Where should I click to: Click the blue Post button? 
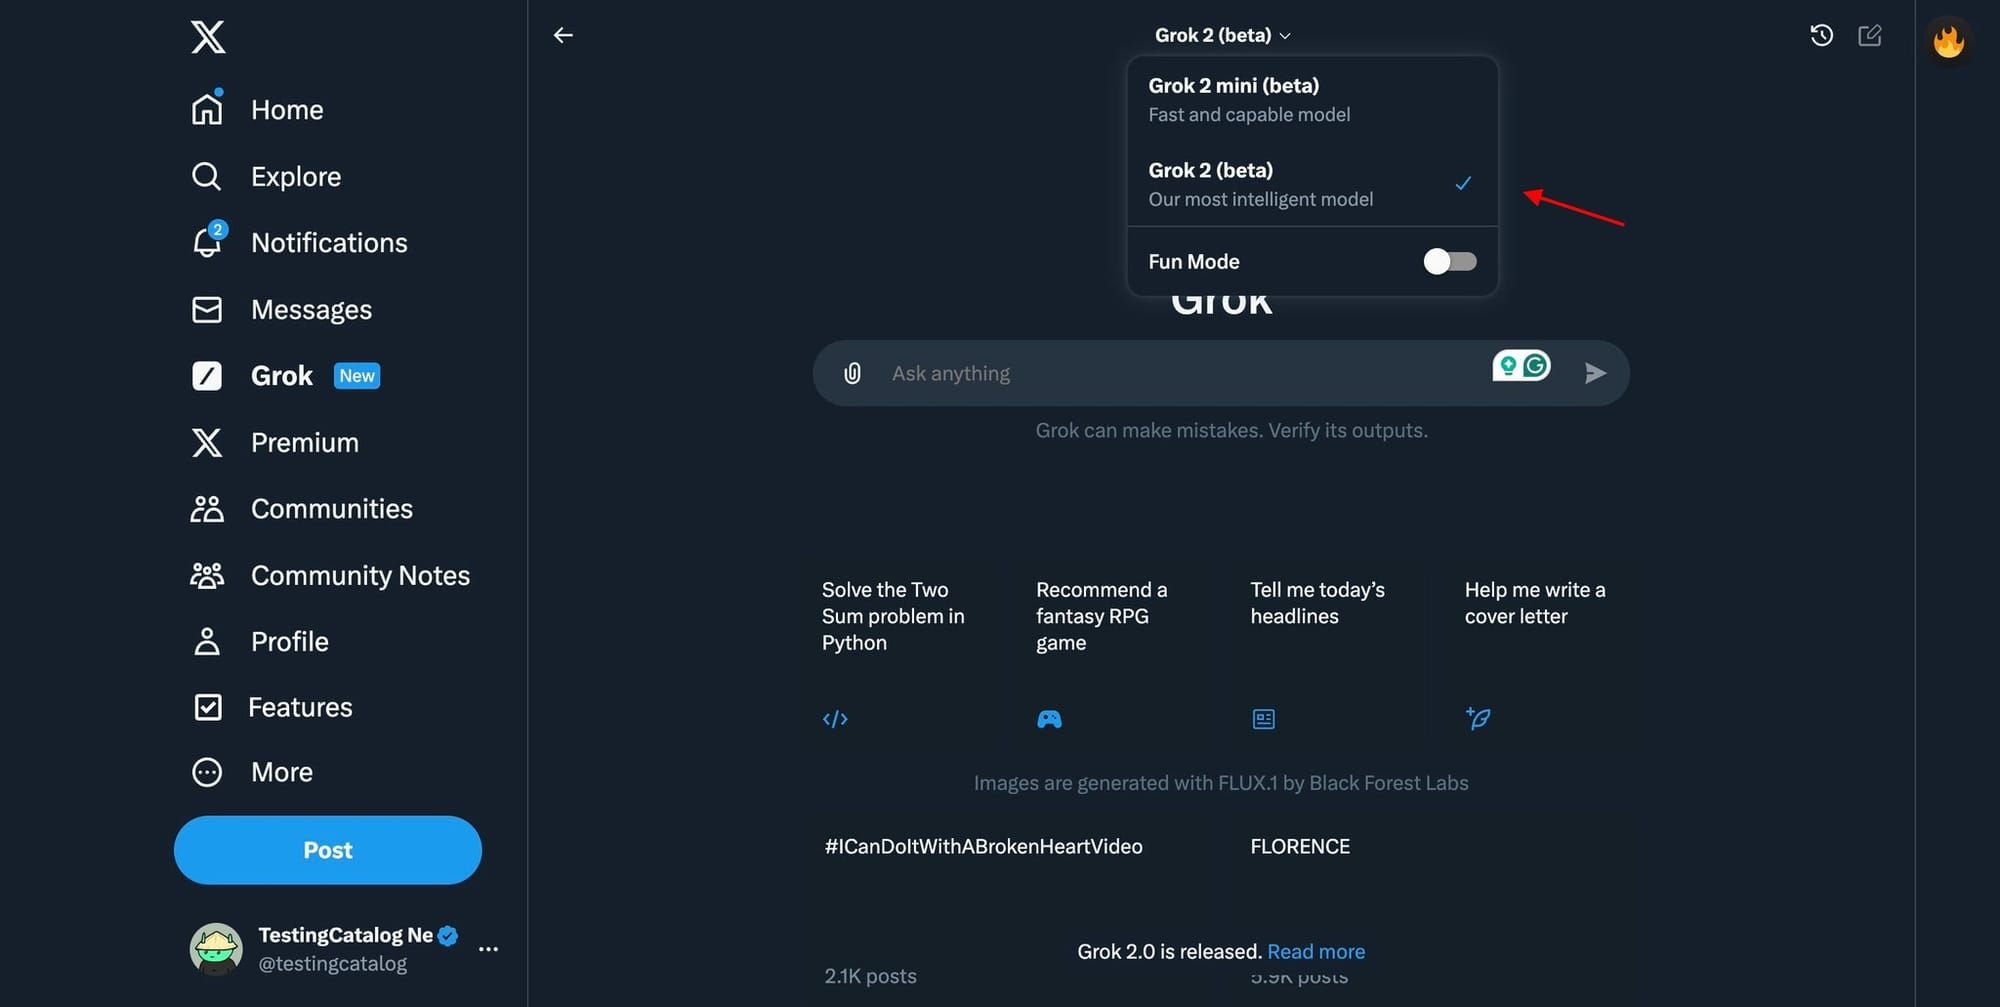point(328,850)
